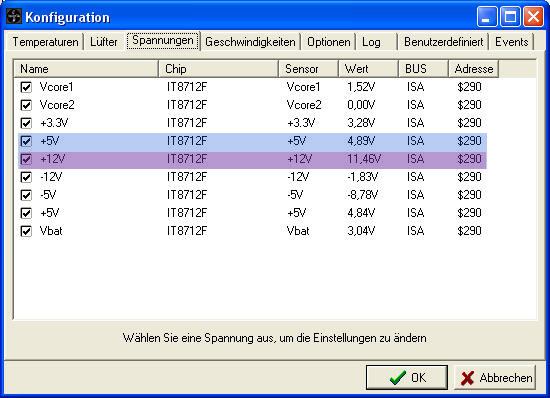
Task: Maximize the Konfiguration window
Action: (x=510, y=16)
